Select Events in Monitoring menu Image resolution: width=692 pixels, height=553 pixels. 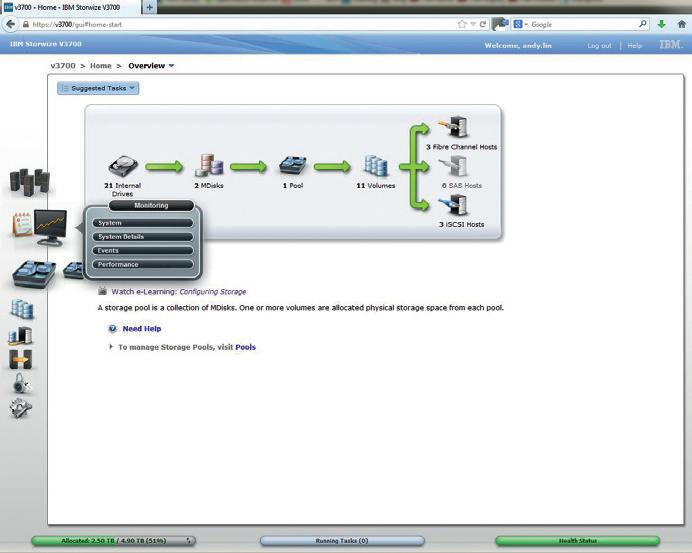tap(143, 250)
